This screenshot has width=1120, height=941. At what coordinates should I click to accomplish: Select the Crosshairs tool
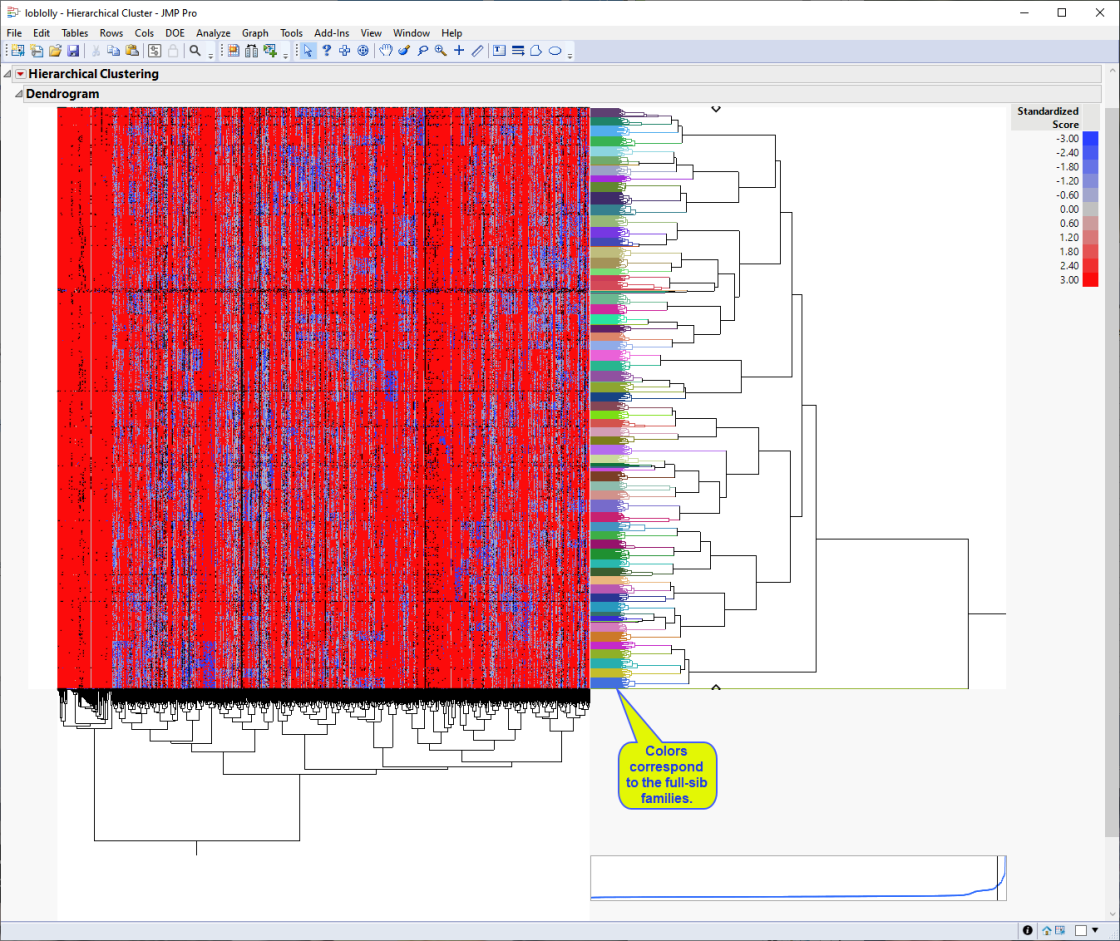tap(459, 51)
